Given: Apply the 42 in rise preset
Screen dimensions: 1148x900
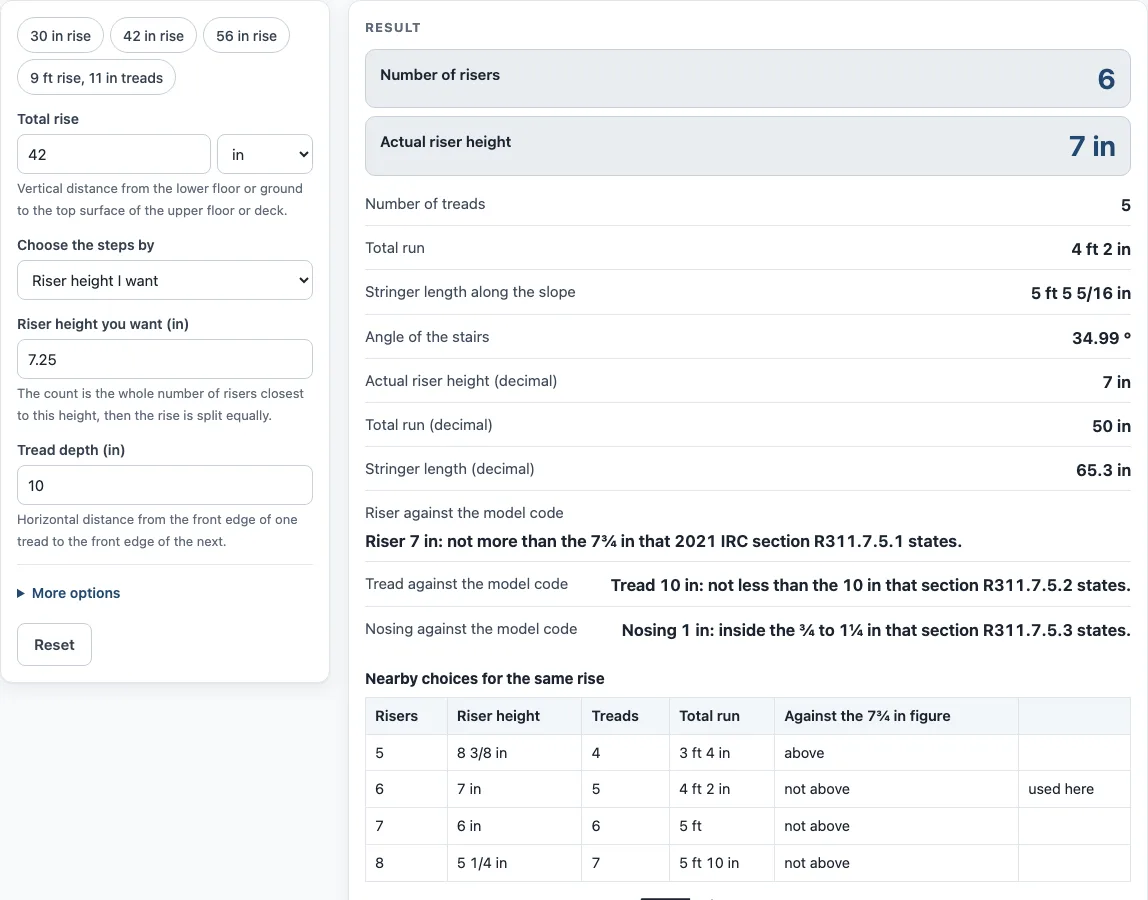Looking at the screenshot, I should [x=154, y=36].
